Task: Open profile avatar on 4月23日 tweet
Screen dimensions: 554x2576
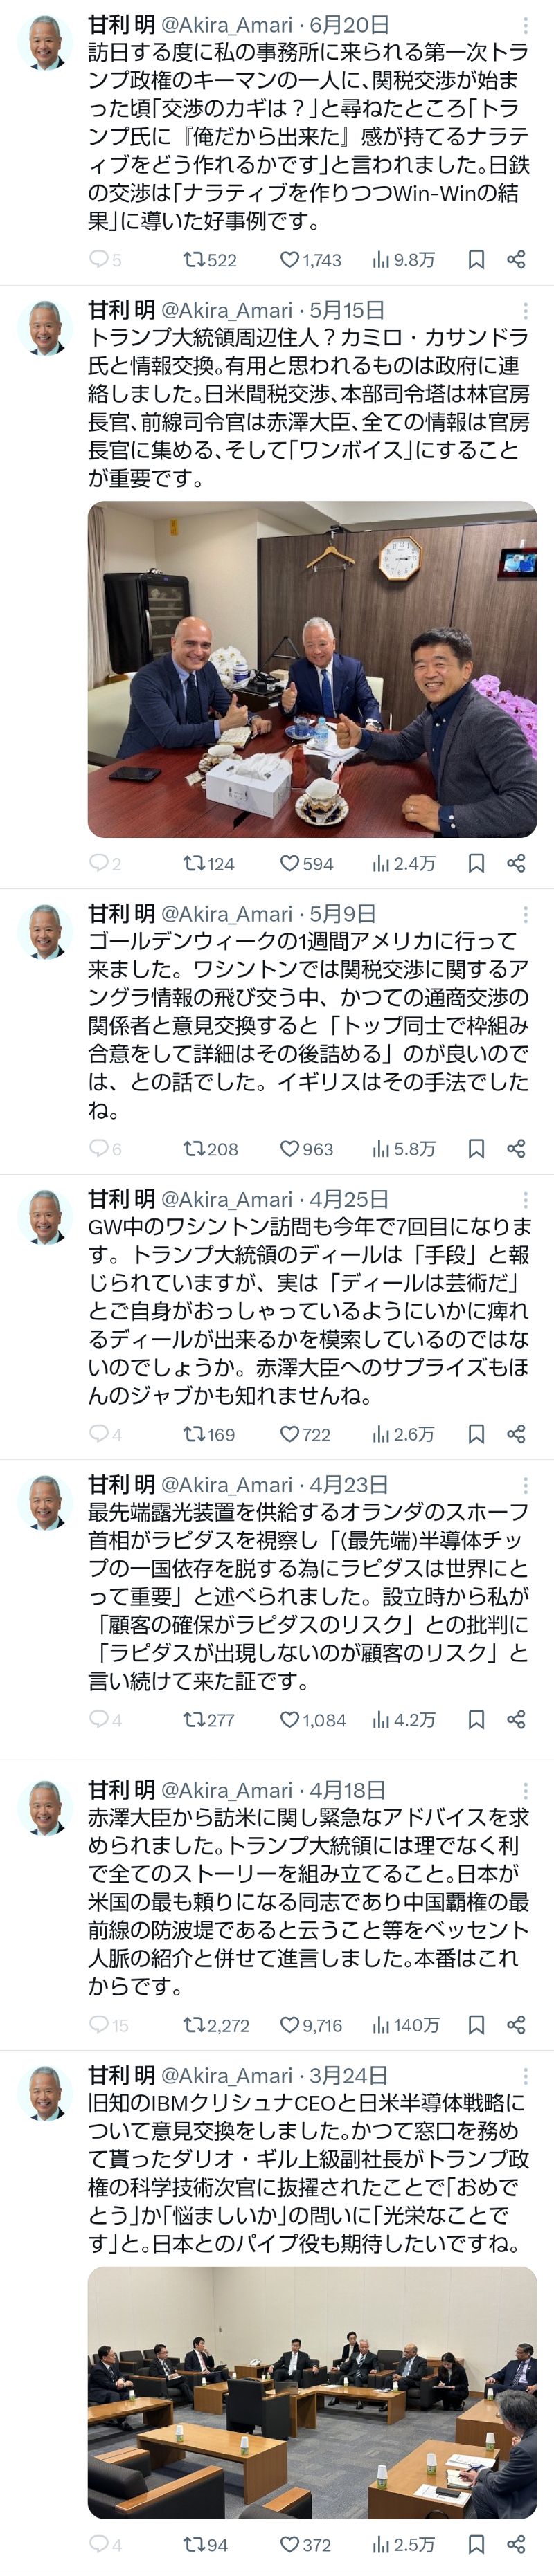Action: [45, 1502]
